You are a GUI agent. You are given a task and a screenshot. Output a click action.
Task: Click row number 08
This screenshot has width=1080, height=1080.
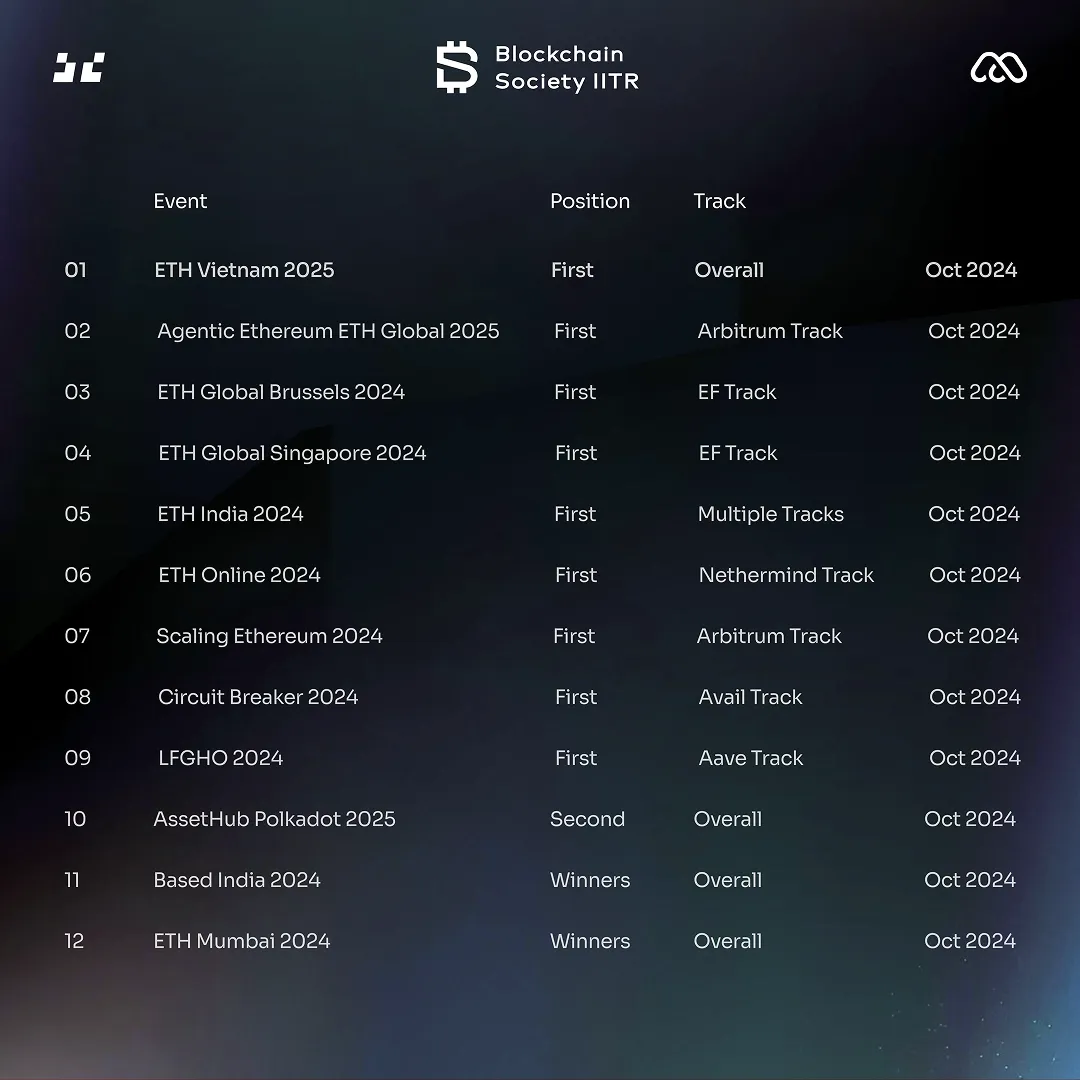(78, 697)
